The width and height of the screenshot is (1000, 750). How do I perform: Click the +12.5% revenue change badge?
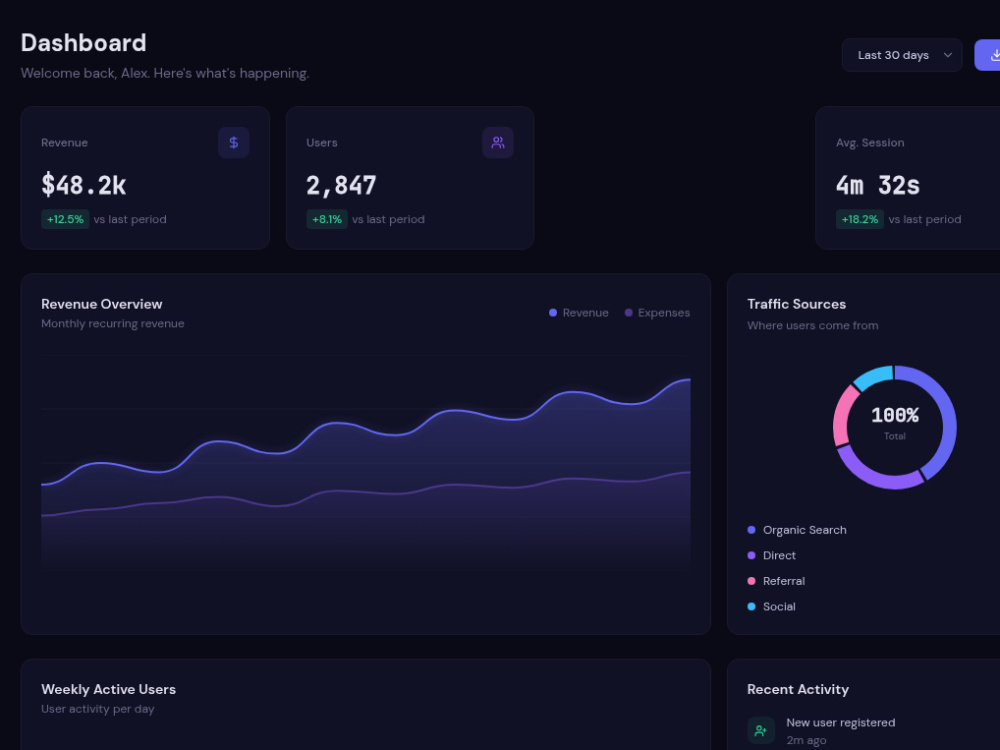point(65,219)
